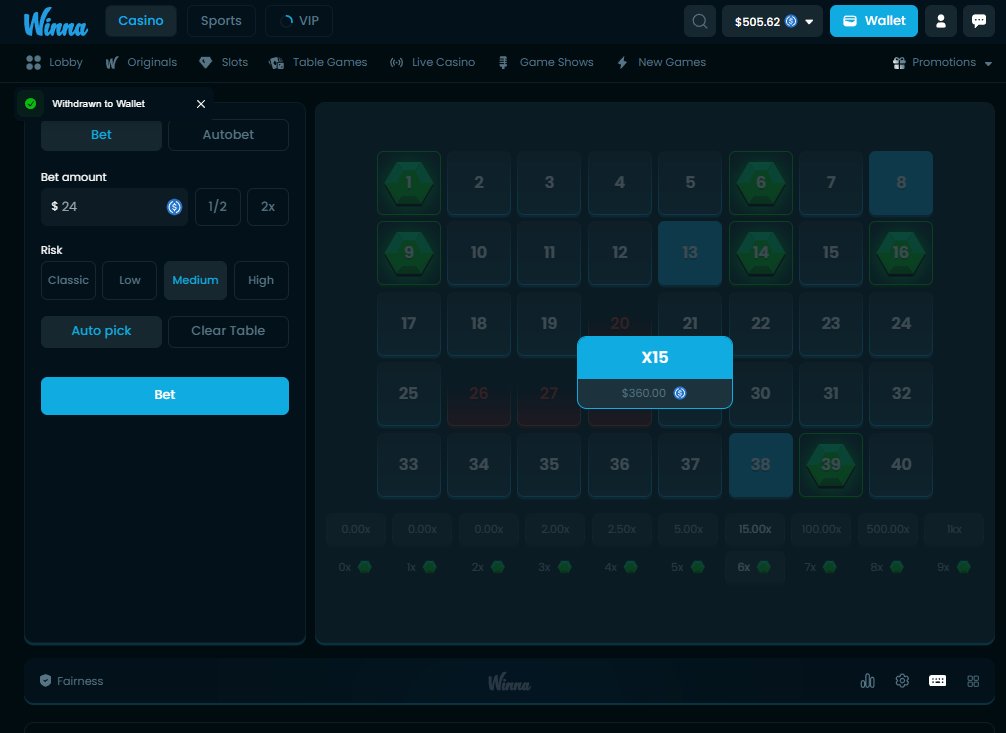Toggle keno tile 39 with green gem
Viewport: 1006px width, 733px height.
tap(831, 465)
